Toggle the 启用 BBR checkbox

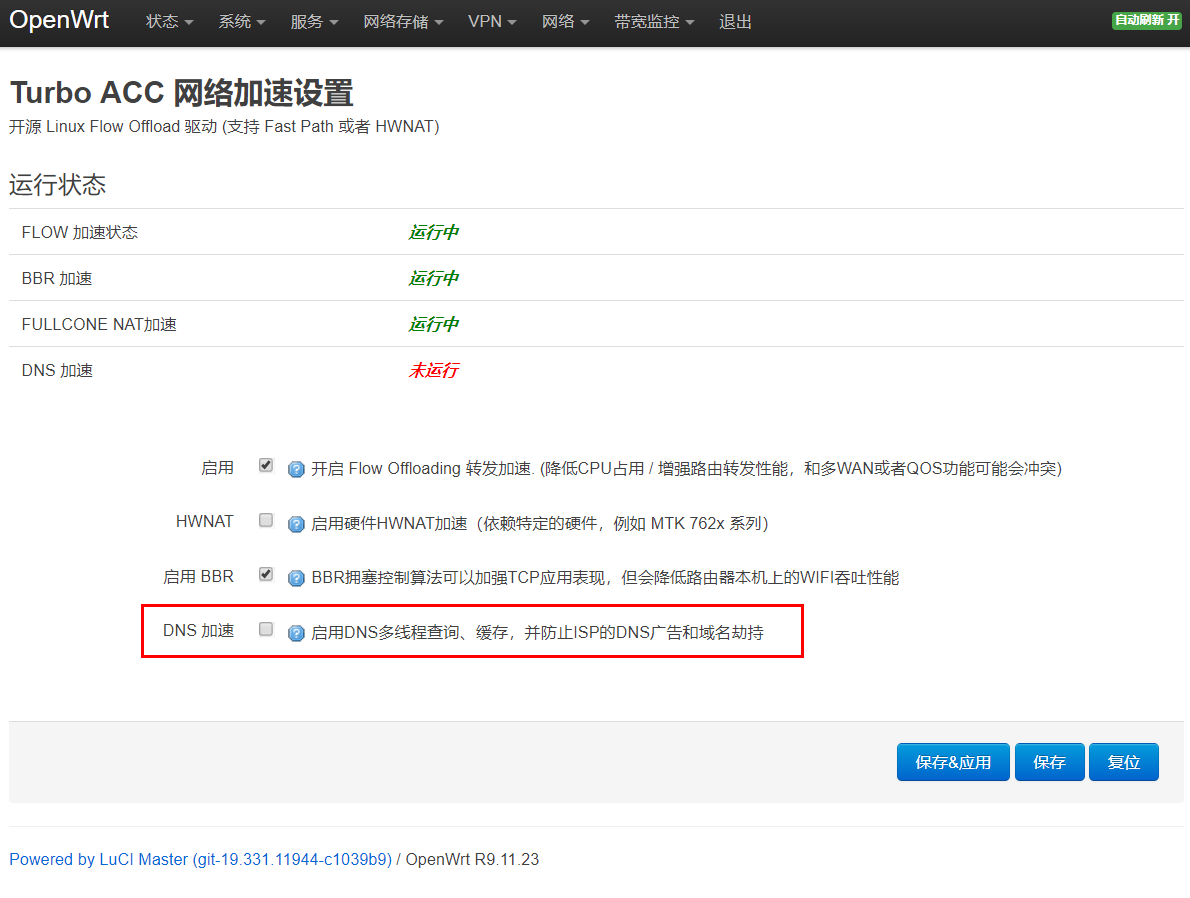coord(266,575)
